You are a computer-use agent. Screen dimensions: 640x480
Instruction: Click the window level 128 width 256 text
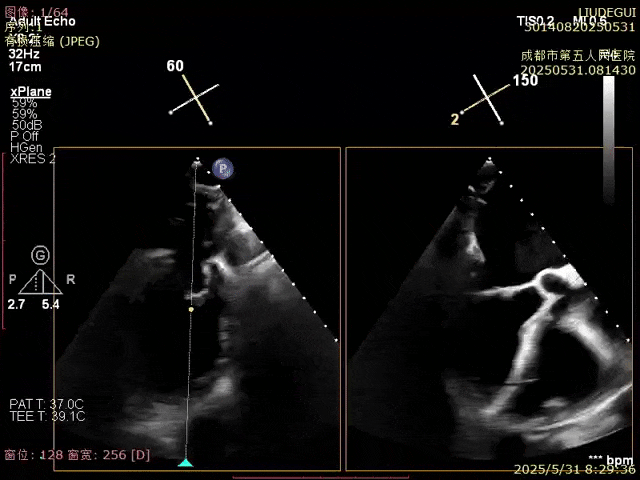click(78, 455)
